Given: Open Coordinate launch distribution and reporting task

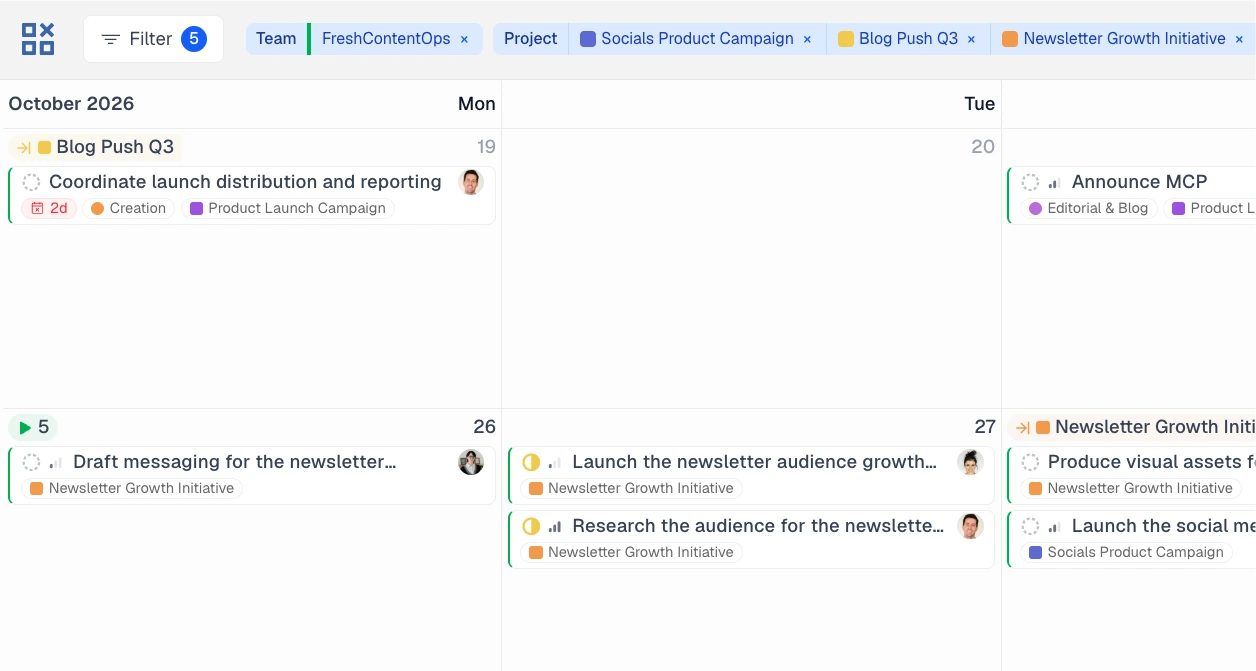Looking at the screenshot, I should 245,182.
